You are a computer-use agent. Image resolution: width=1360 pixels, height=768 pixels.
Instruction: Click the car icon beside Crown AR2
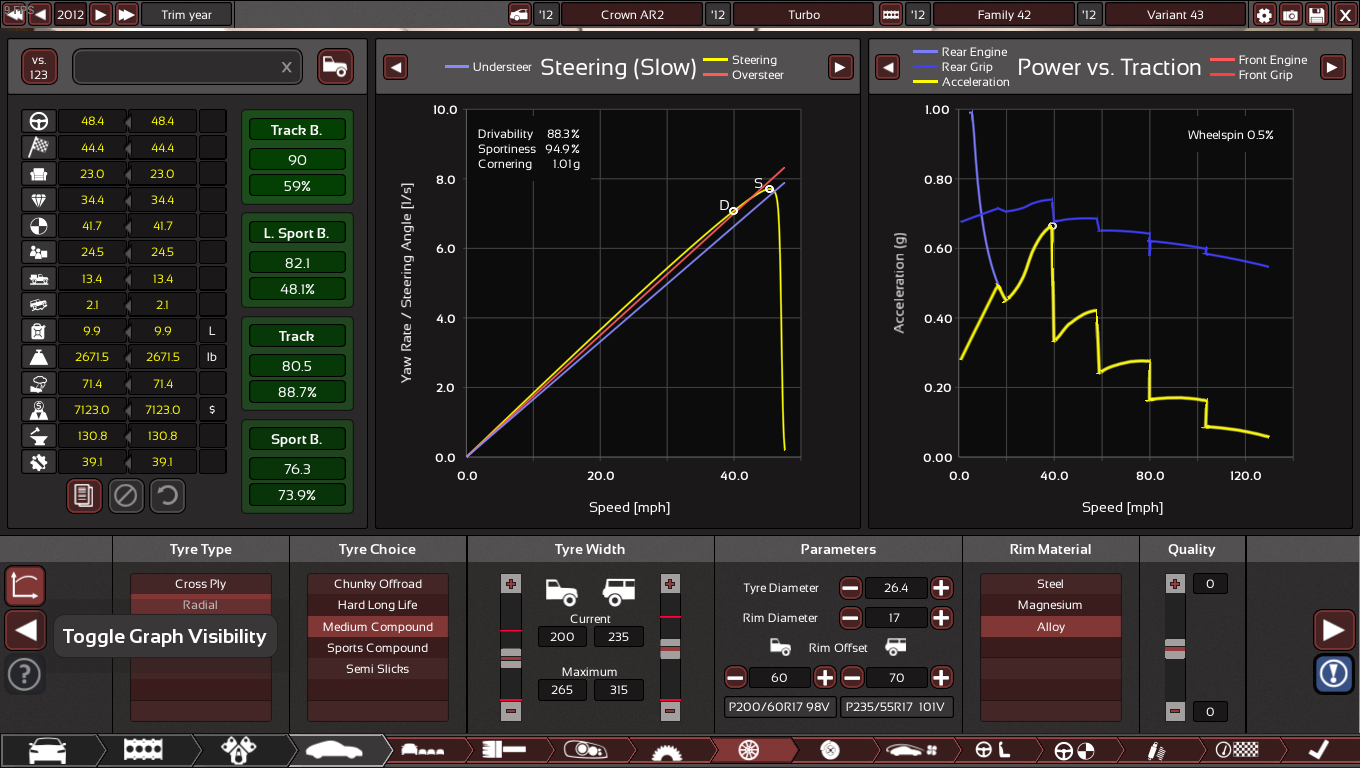[519, 15]
